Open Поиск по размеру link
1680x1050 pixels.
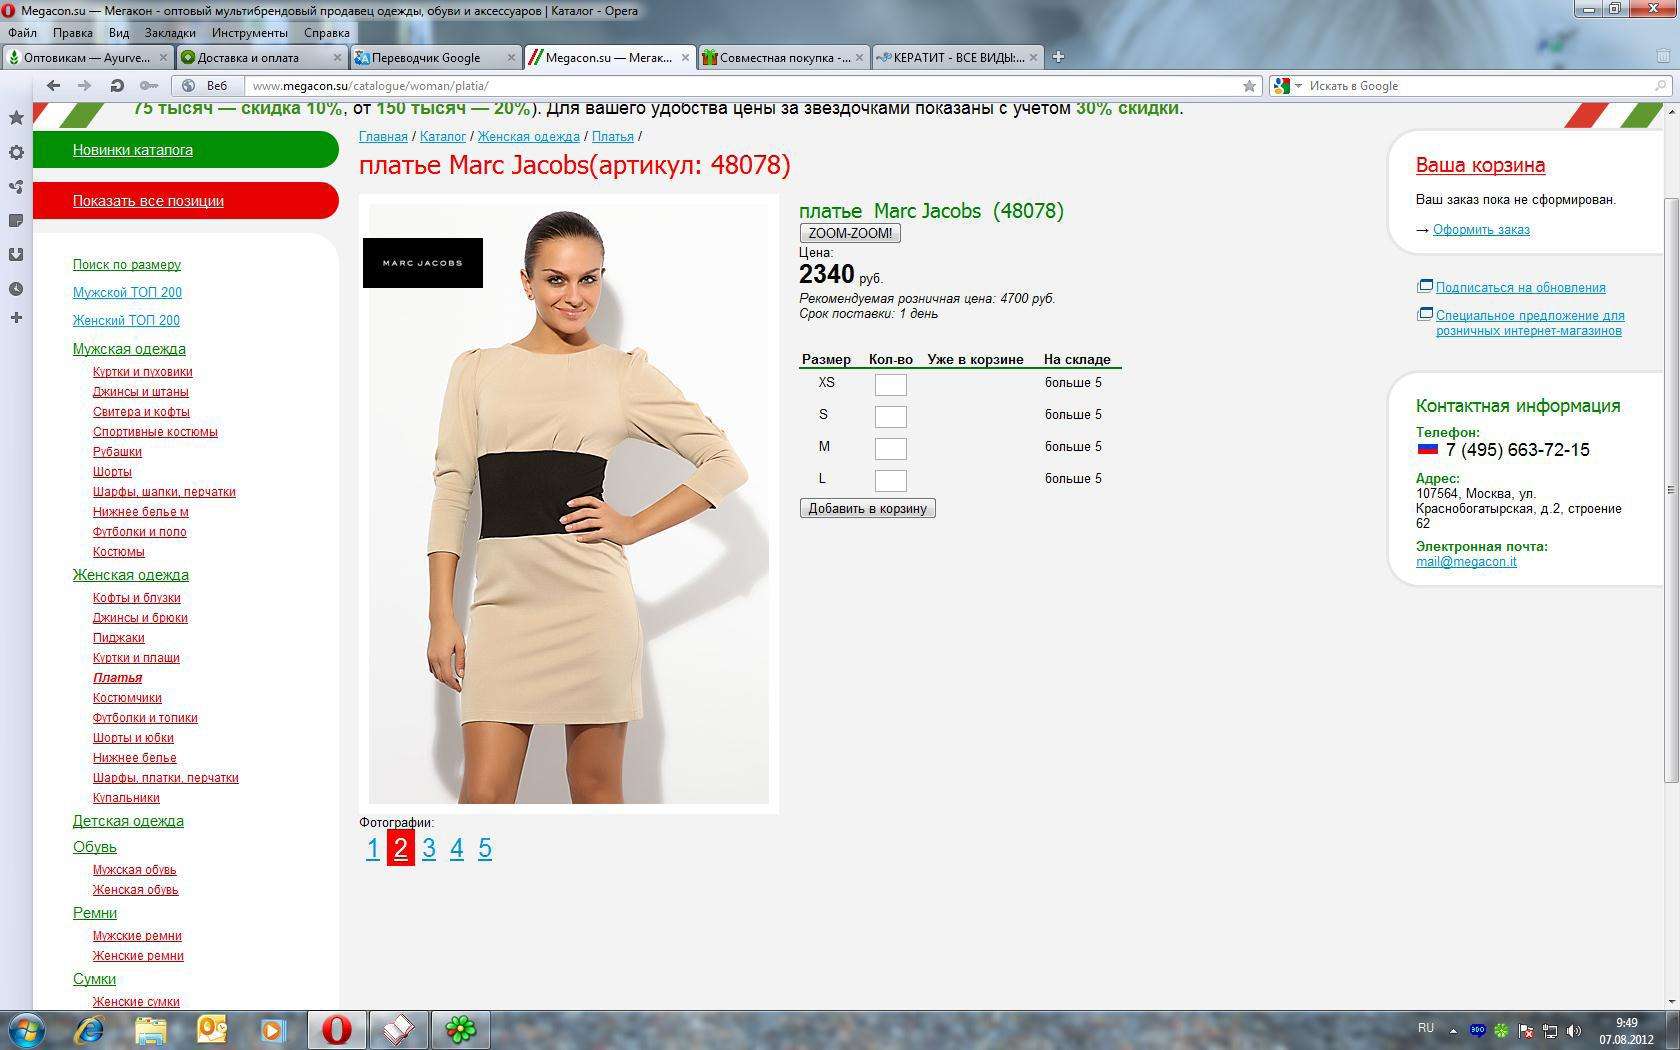click(x=127, y=265)
